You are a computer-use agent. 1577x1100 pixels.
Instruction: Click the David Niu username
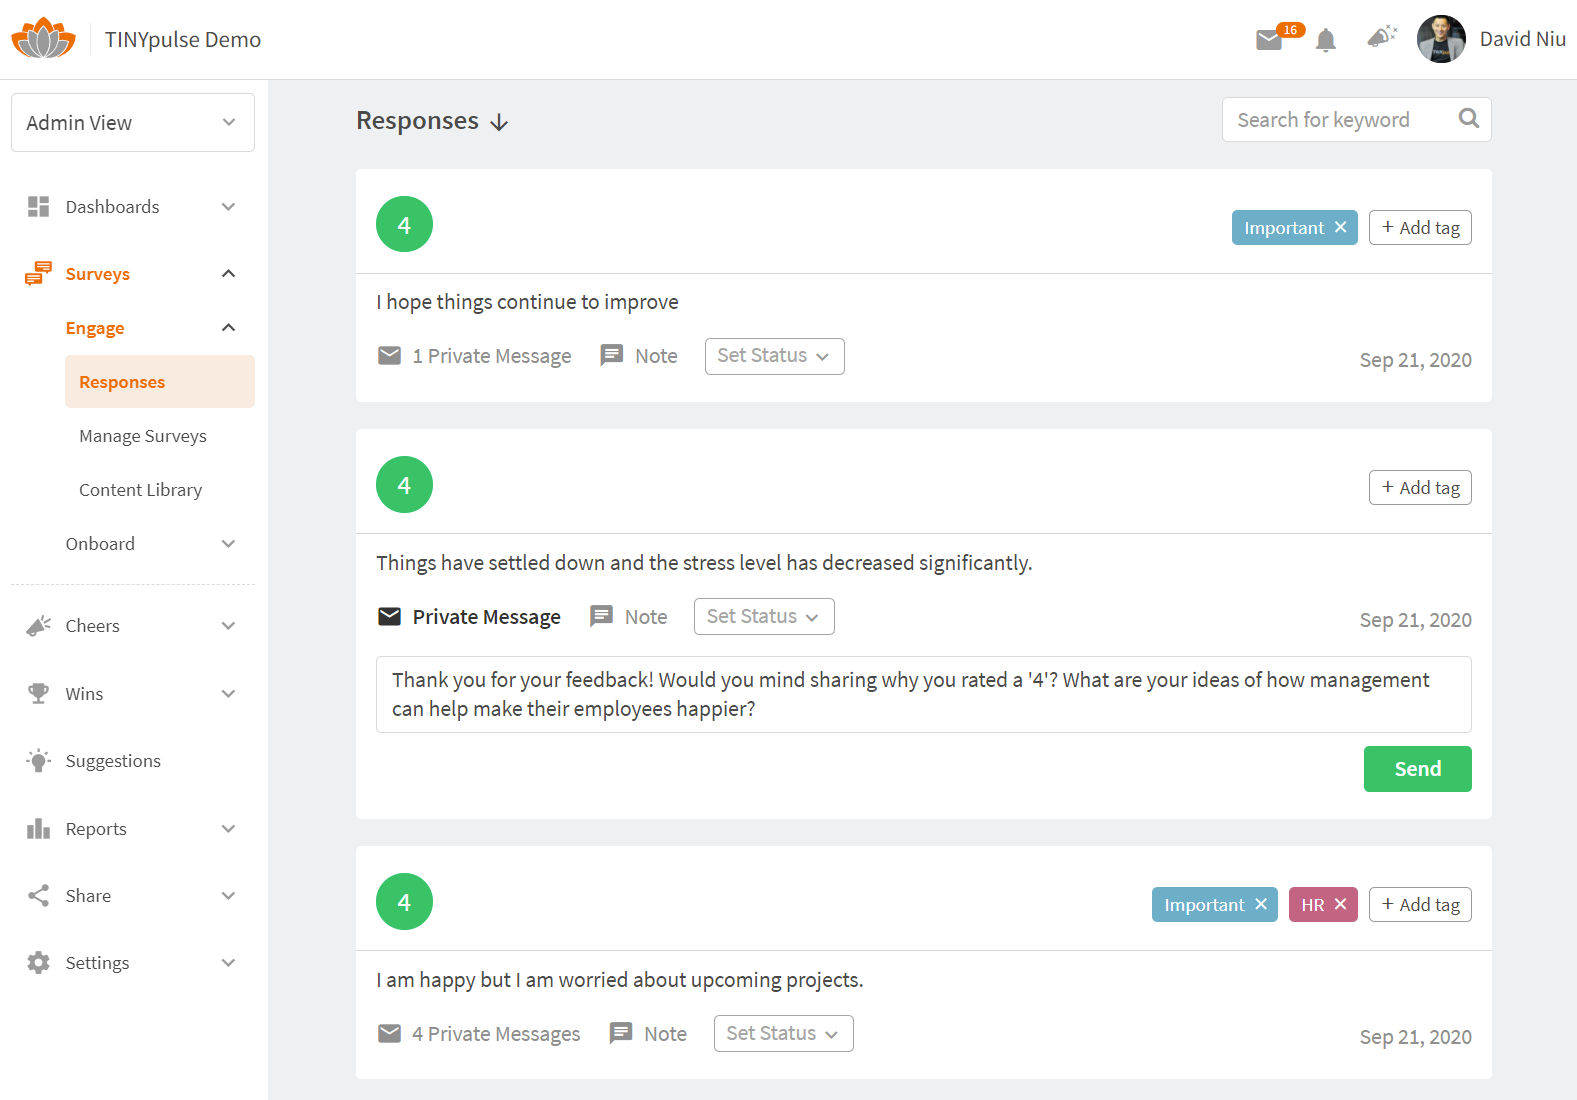(1522, 39)
